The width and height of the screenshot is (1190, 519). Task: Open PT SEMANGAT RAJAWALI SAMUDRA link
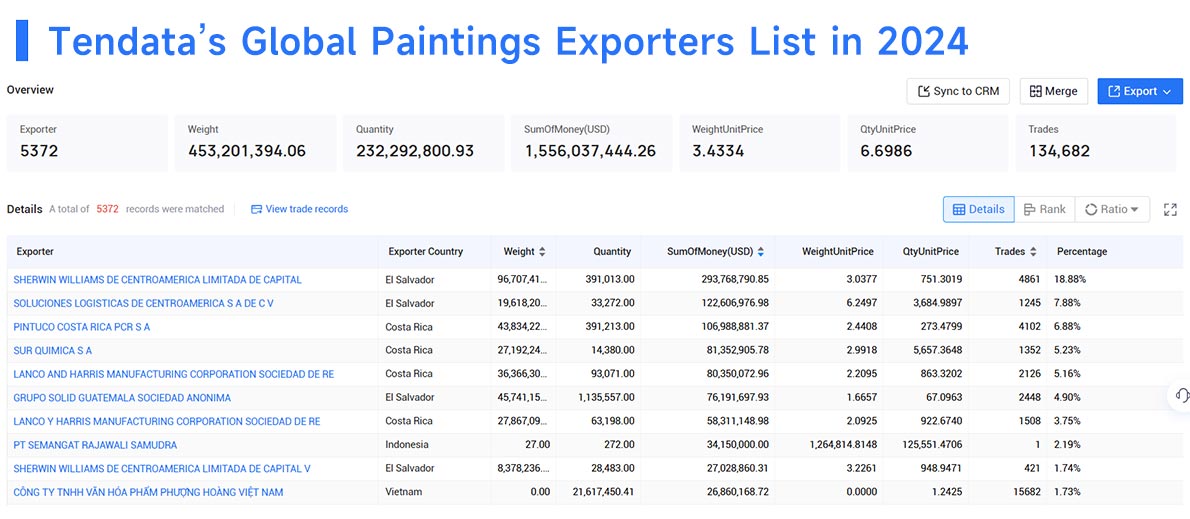[95, 444]
